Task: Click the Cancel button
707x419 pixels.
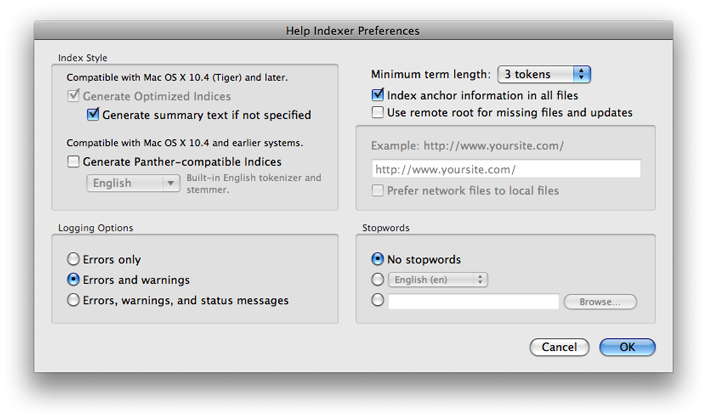Action: click(x=559, y=347)
